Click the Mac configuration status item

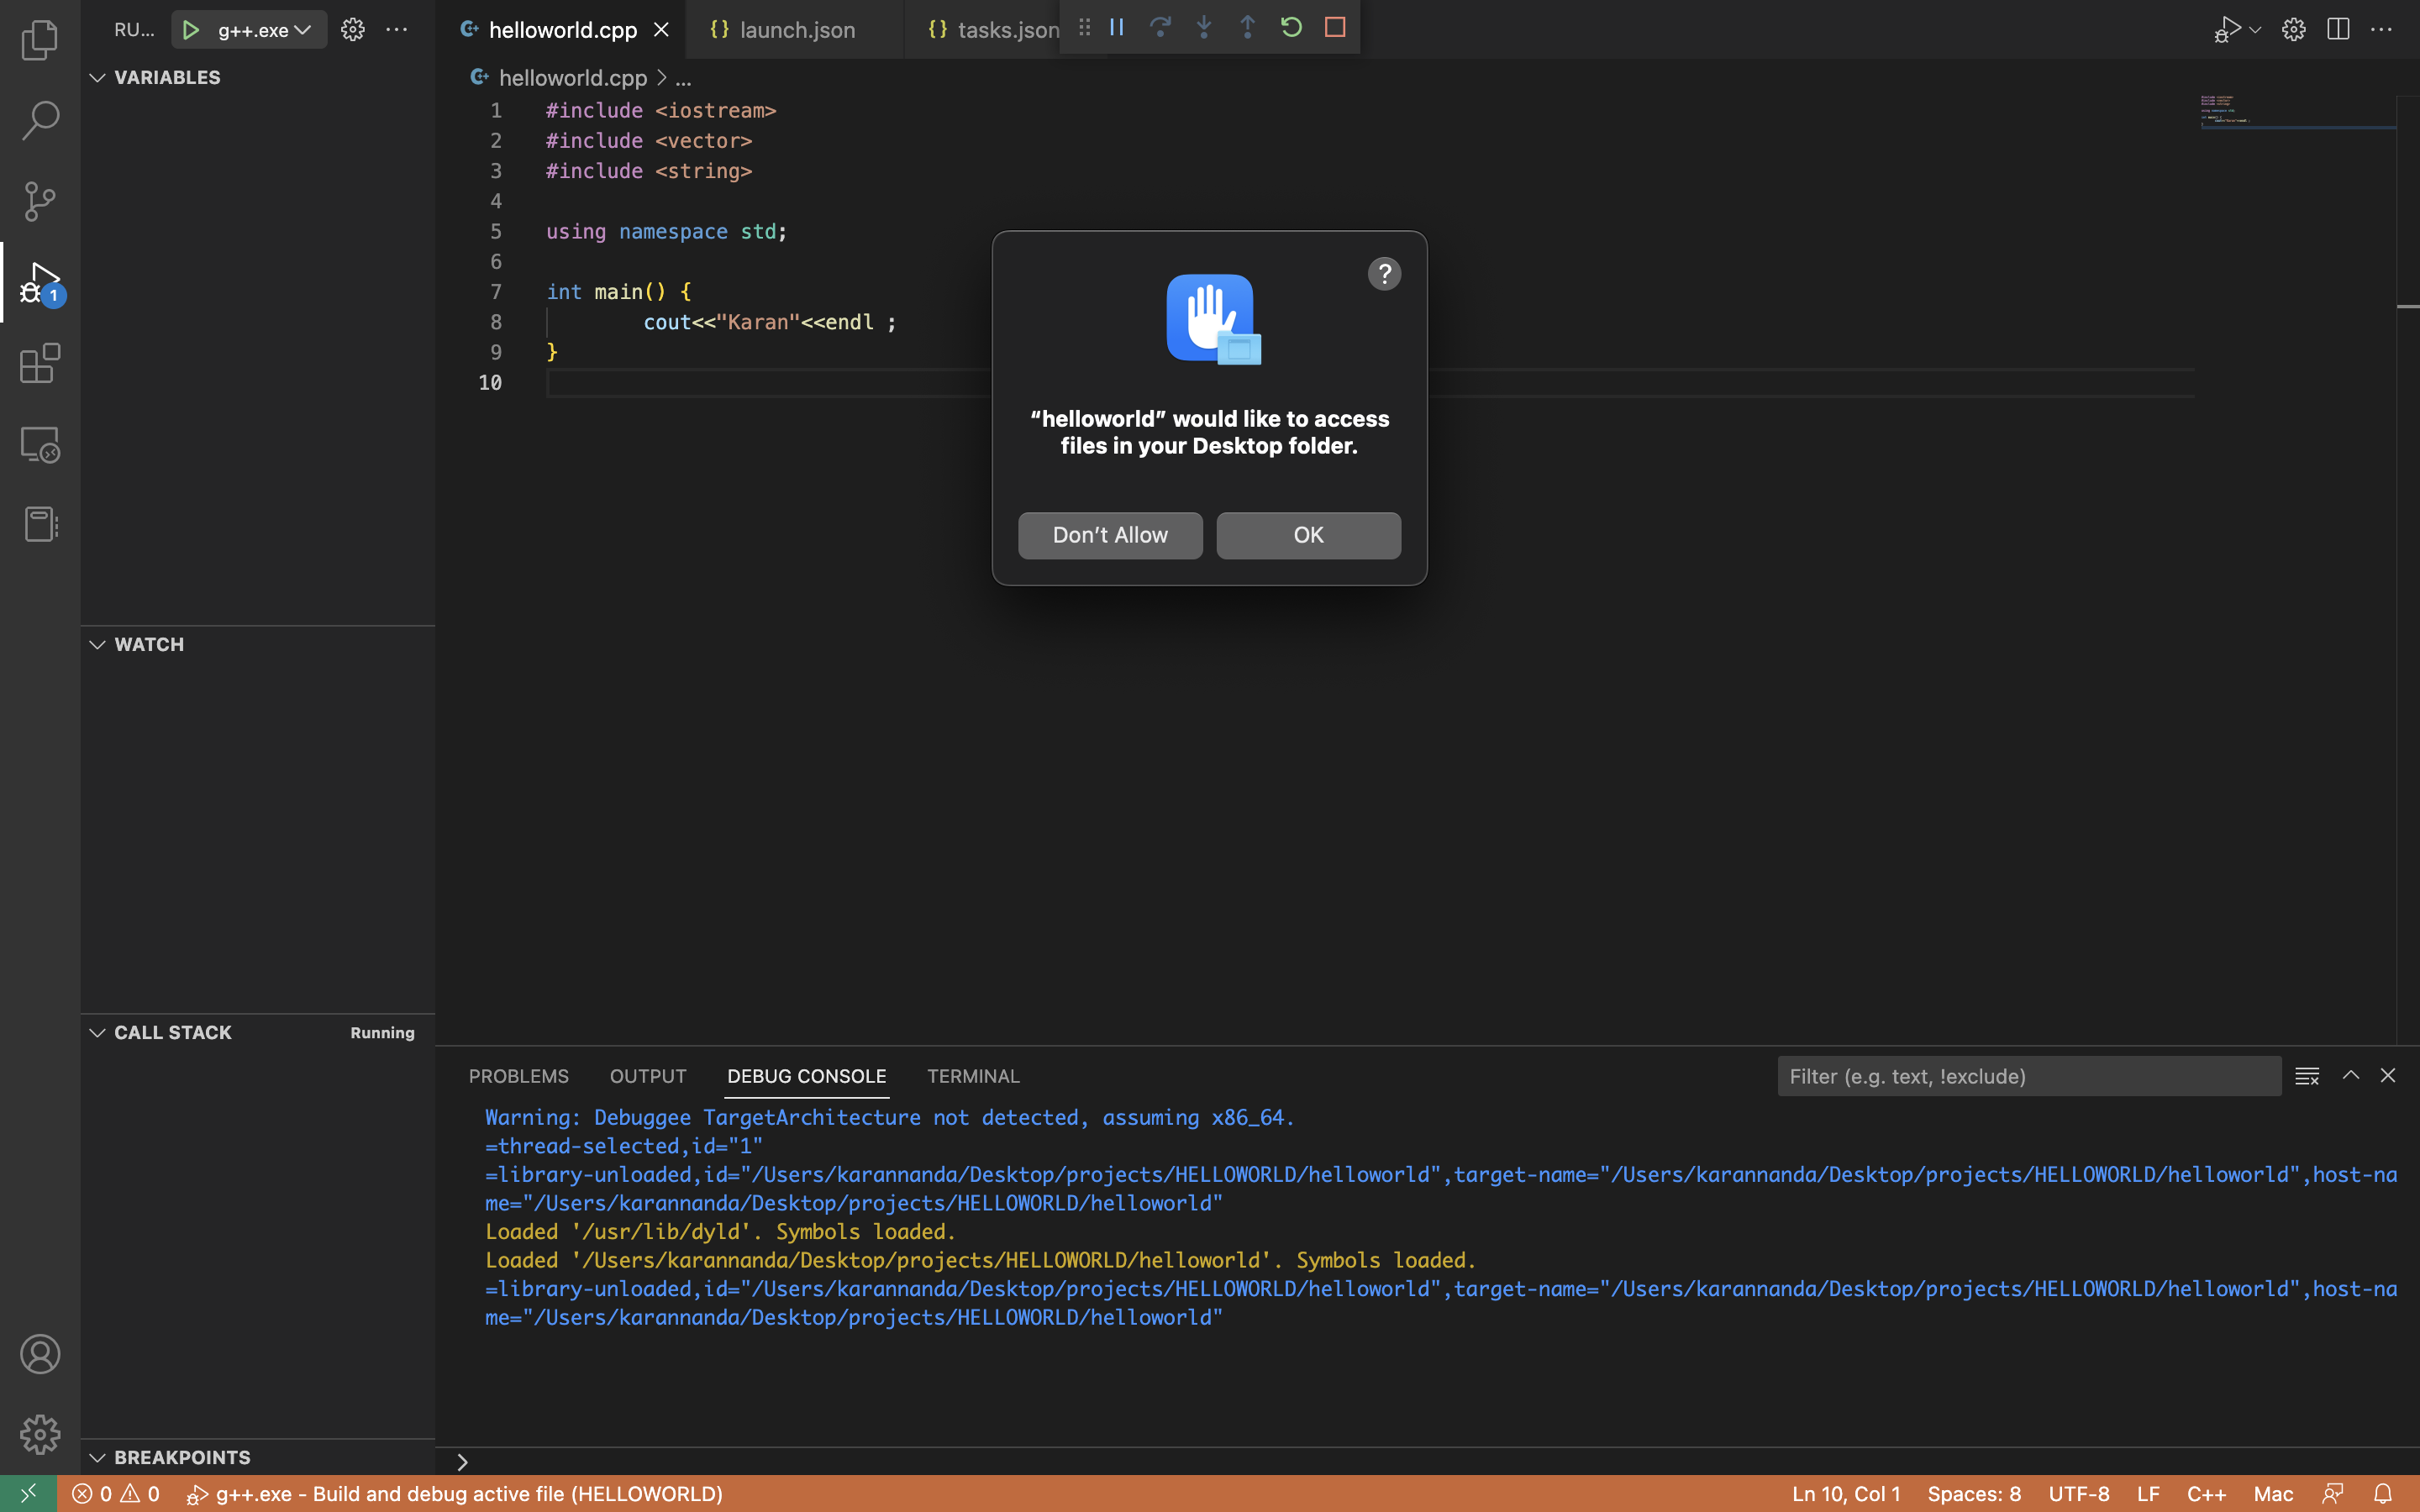coord(2273,1494)
